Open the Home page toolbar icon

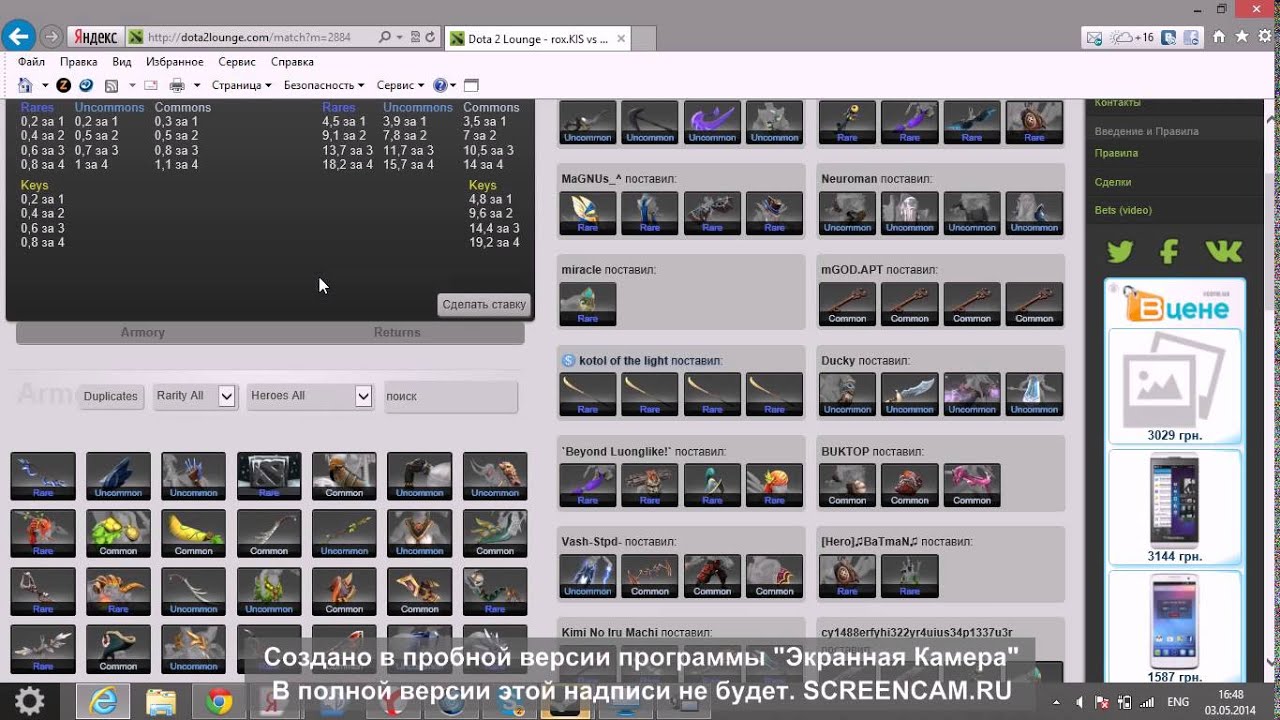(25, 85)
